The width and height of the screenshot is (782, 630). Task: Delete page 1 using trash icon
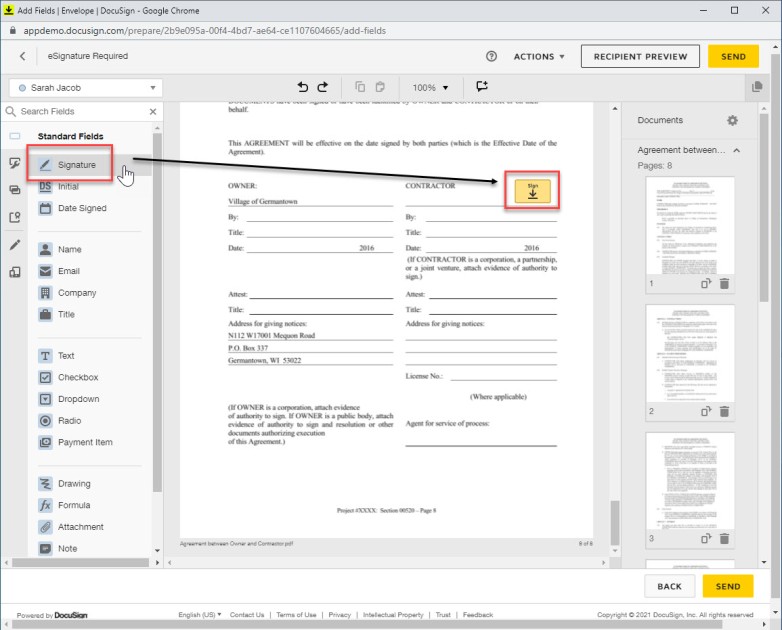point(724,284)
